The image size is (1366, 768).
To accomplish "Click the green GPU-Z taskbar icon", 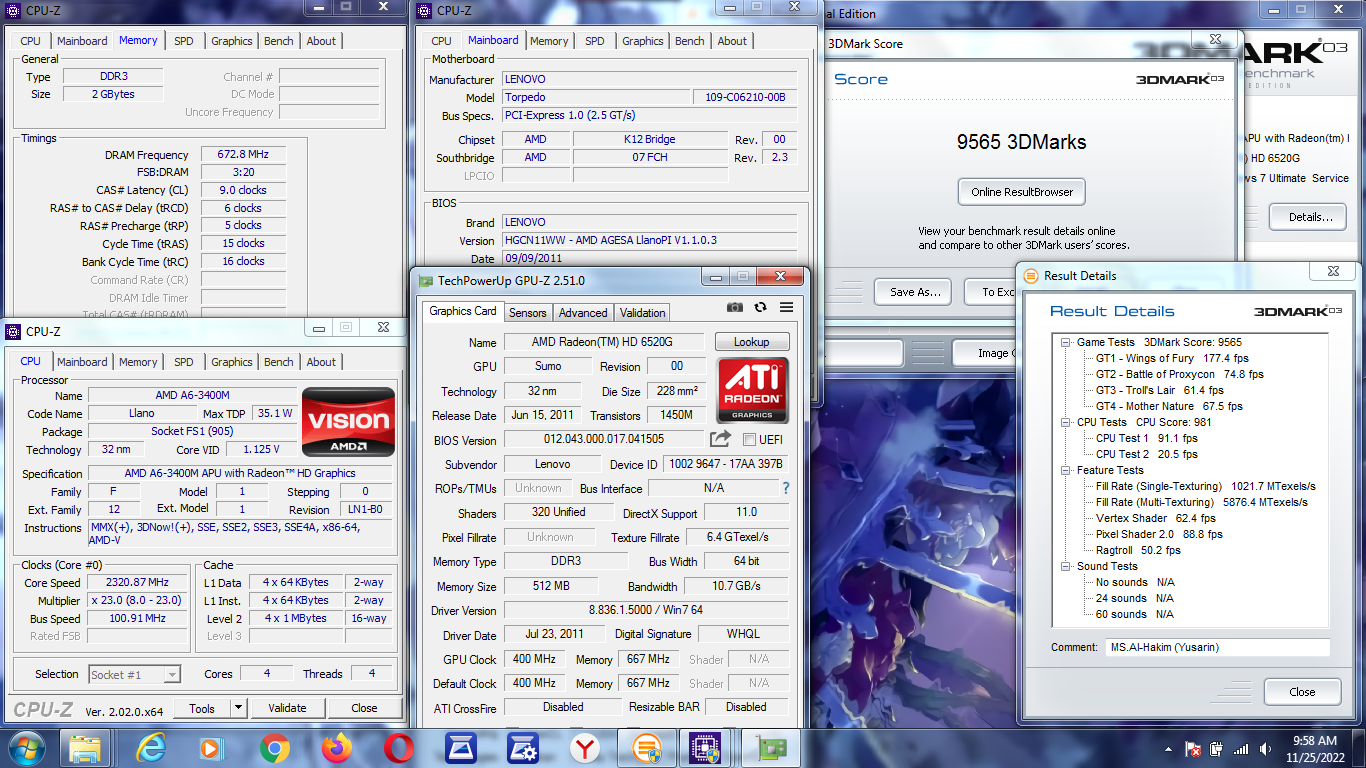I will click(771, 748).
